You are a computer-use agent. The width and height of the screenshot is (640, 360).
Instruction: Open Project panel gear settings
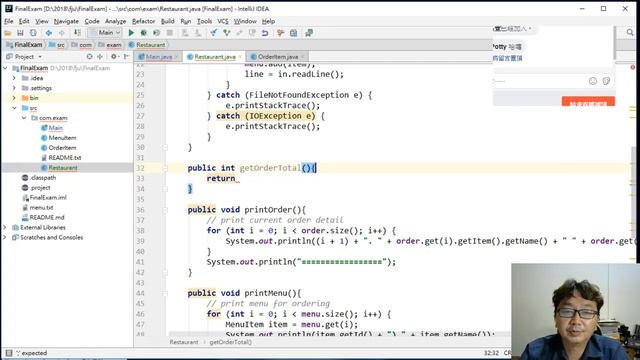(114, 57)
